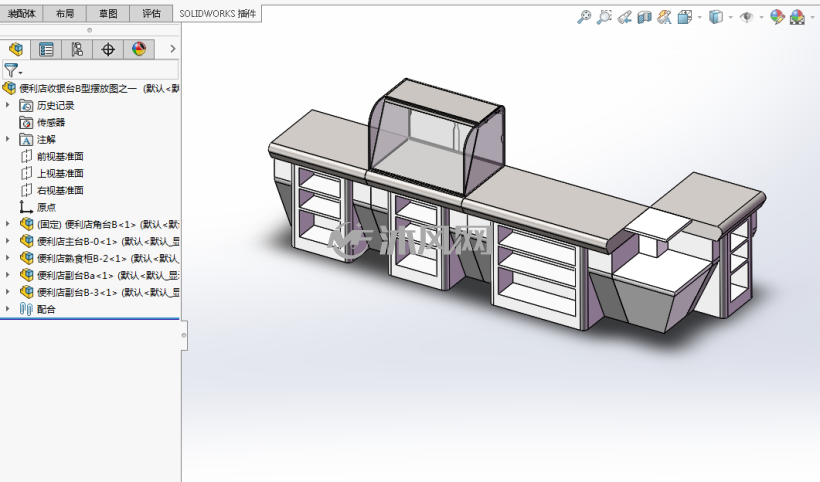Viewport: 820px width, 482px height.
Task: Switch to the DisplayManager color-ball tab
Action: coord(139,49)
